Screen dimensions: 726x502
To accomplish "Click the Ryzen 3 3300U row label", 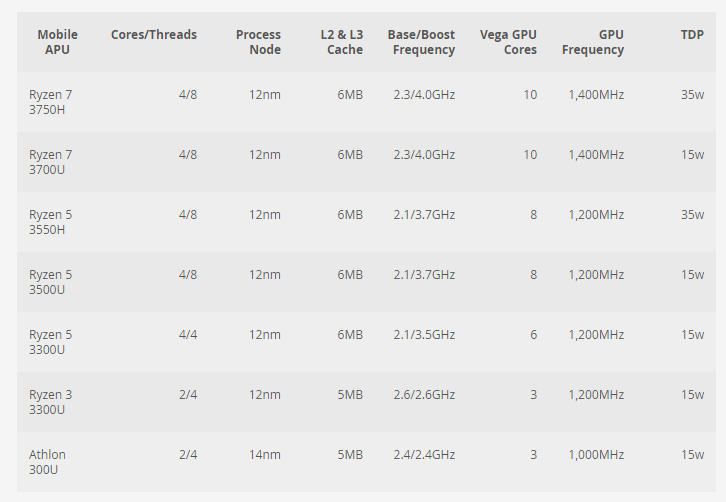I will pyautogui.click(x=50, y=402).
